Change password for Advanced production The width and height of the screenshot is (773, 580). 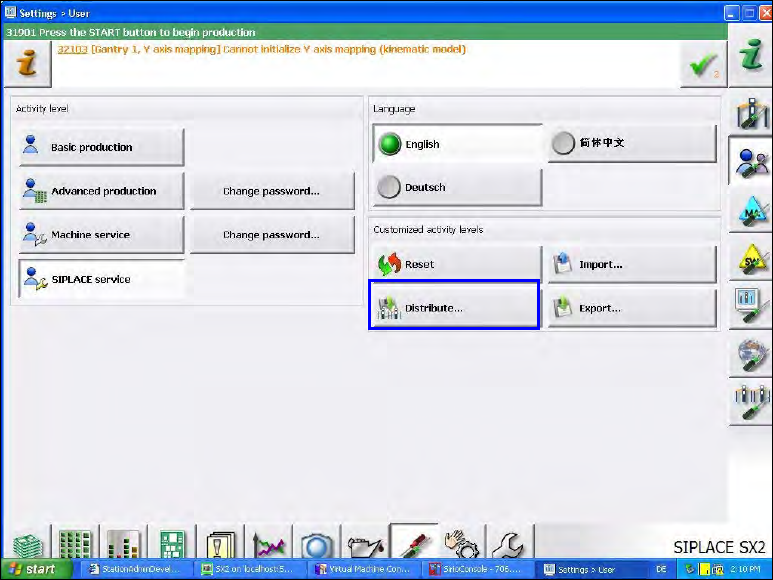pos(272,191)
